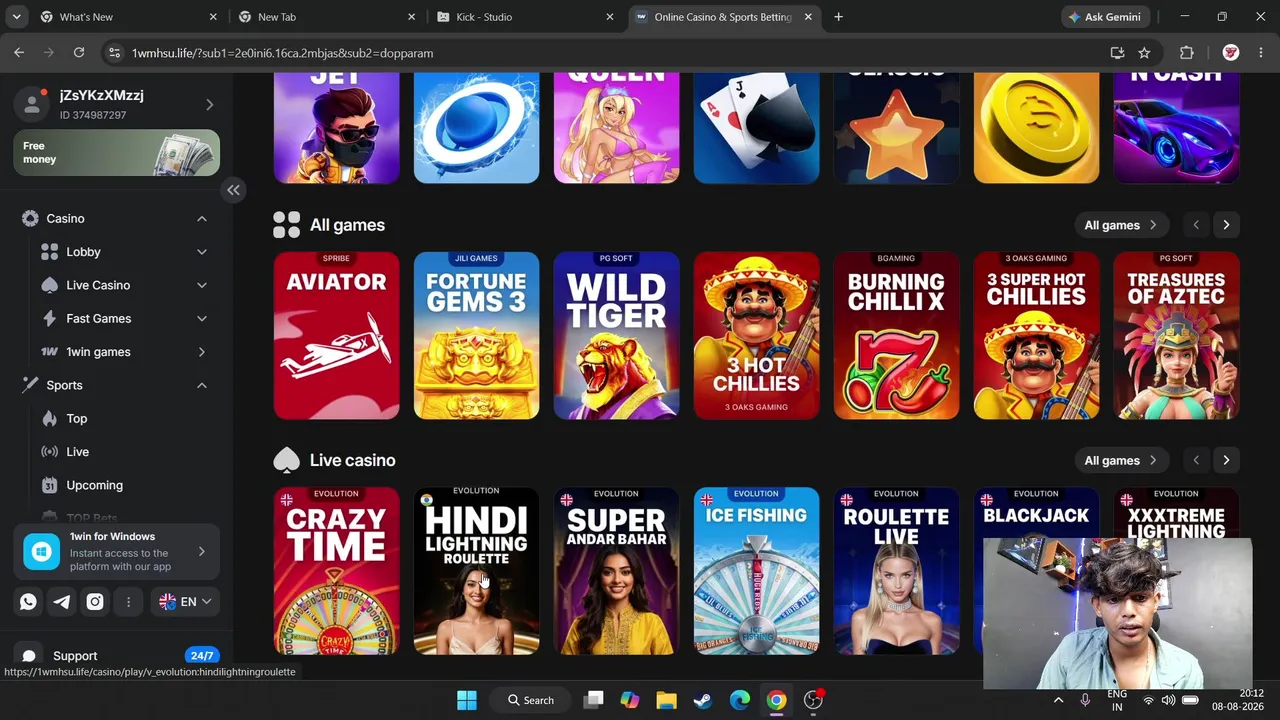
Task: Open Task View on the taskbar
Action: (593, 700)
